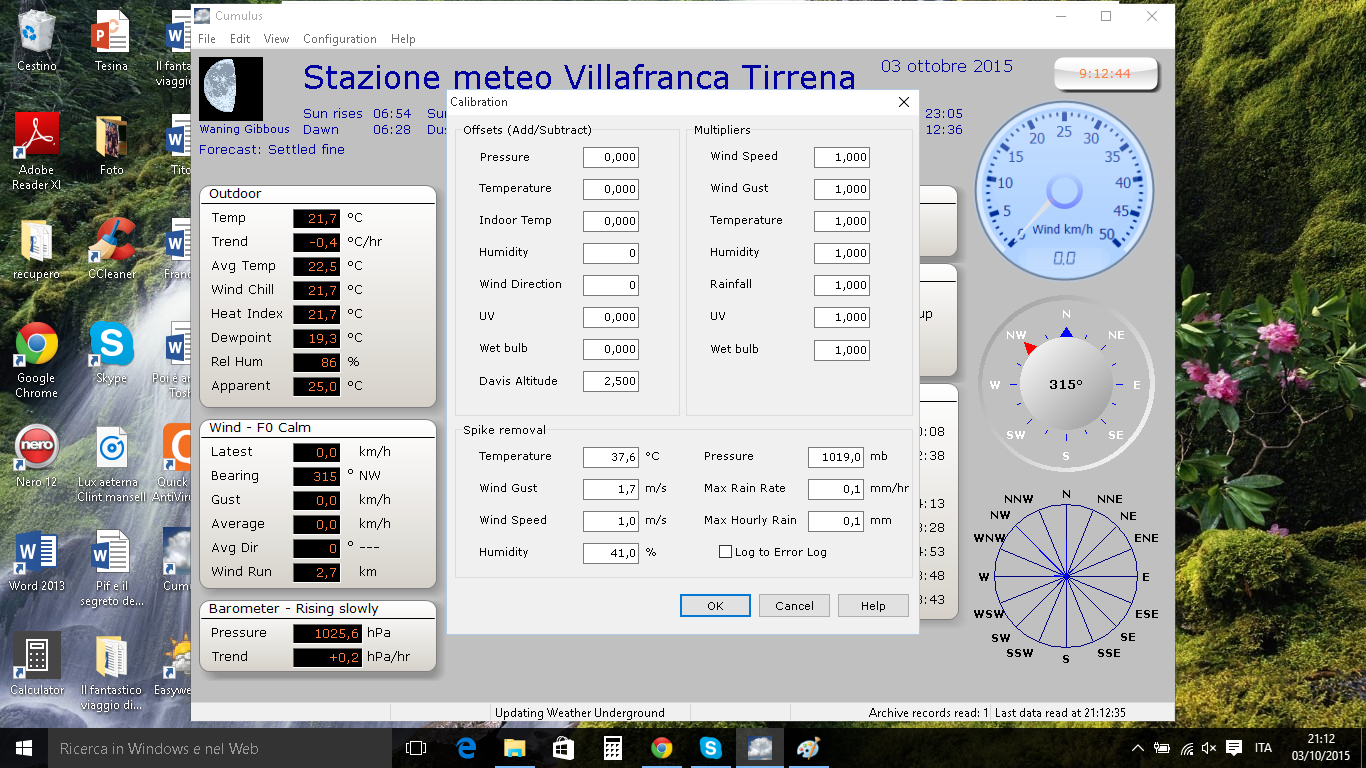Enable the Log to Error Log checkbox
Screen dimensions: 1366x768
click(726, 552)
